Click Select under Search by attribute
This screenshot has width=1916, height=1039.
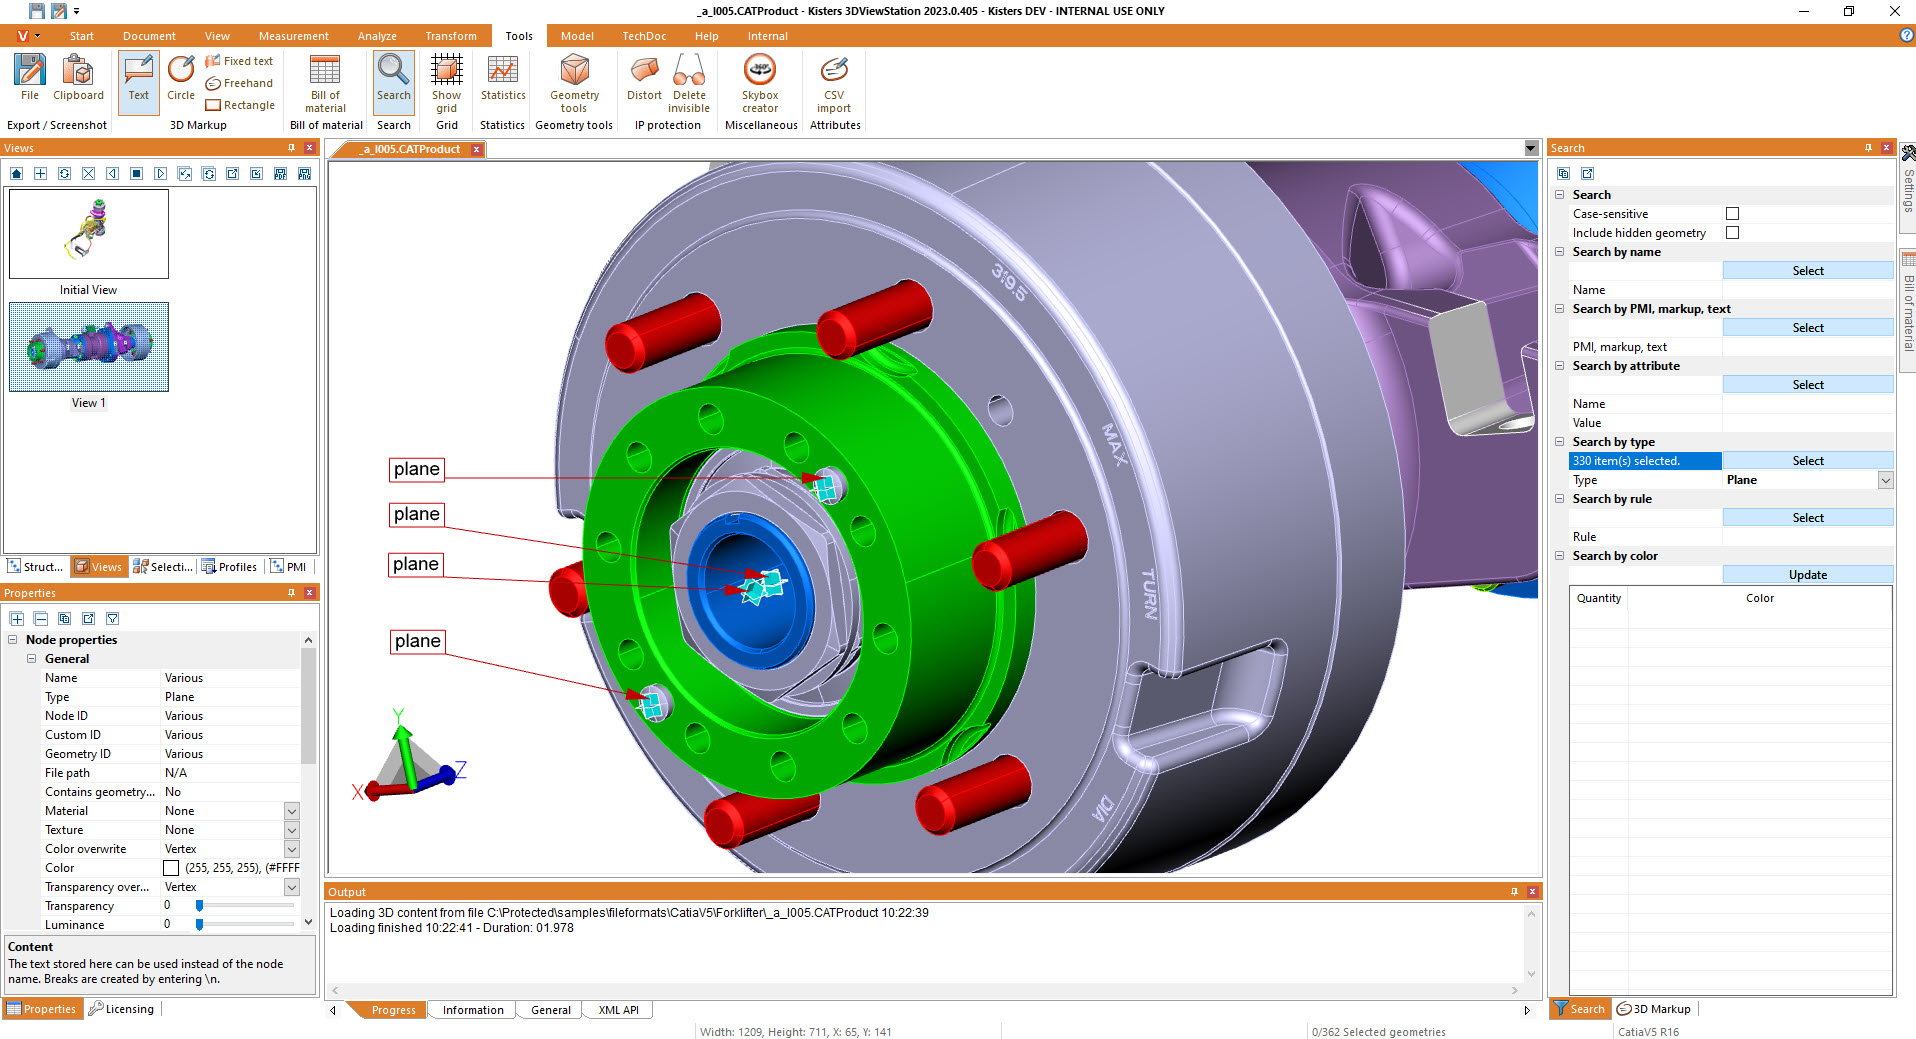click(1807, 385)
